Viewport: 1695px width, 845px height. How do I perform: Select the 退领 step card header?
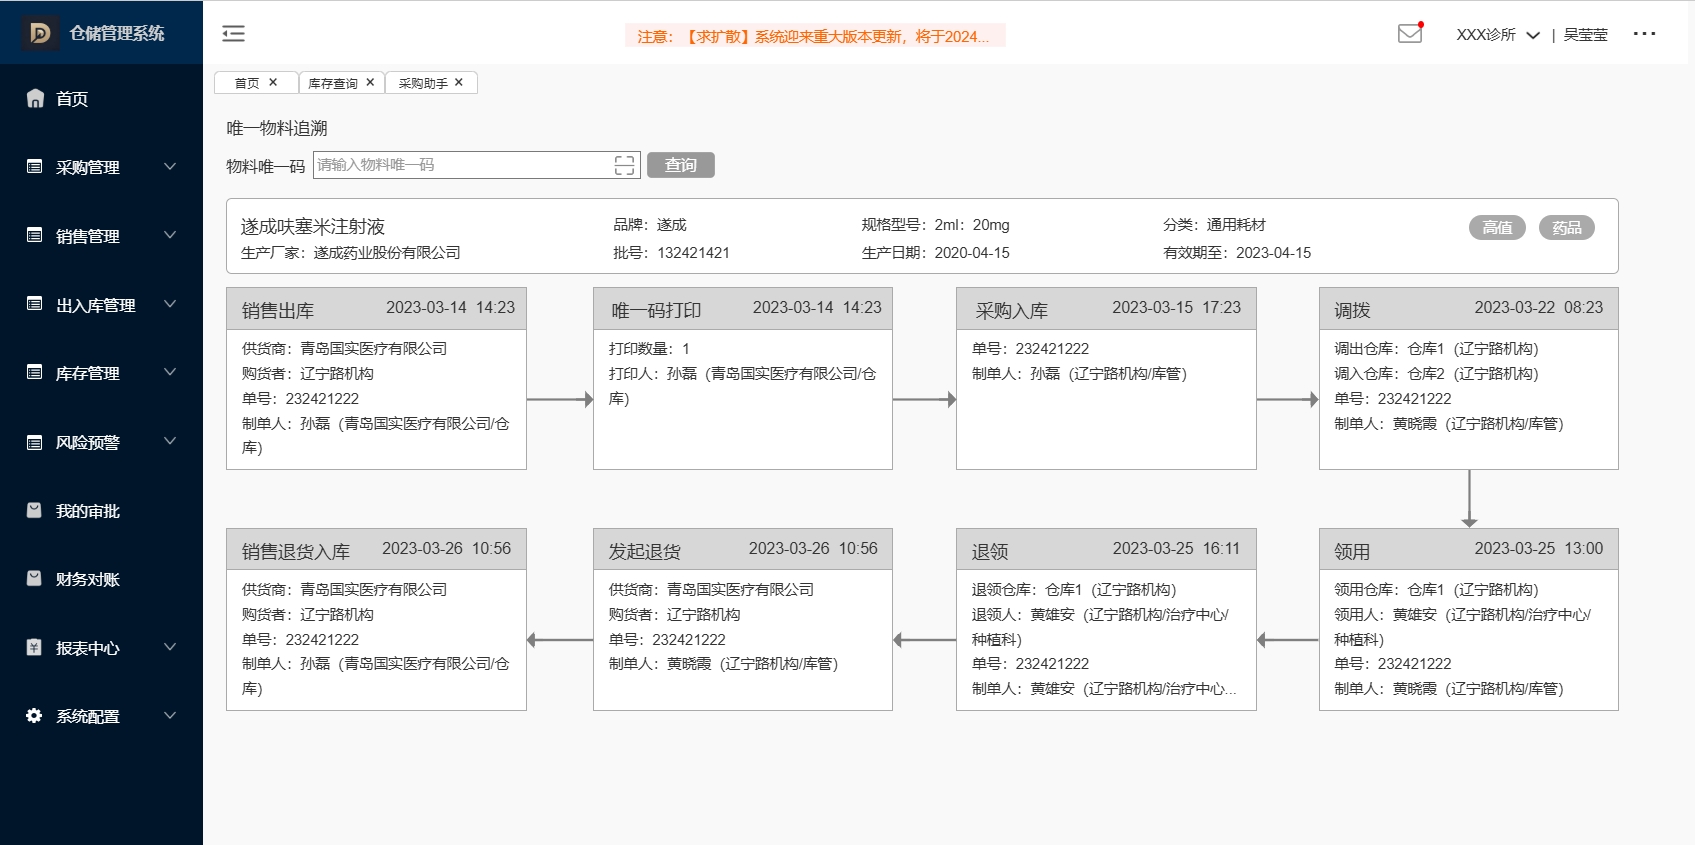tap(1106, 550)
